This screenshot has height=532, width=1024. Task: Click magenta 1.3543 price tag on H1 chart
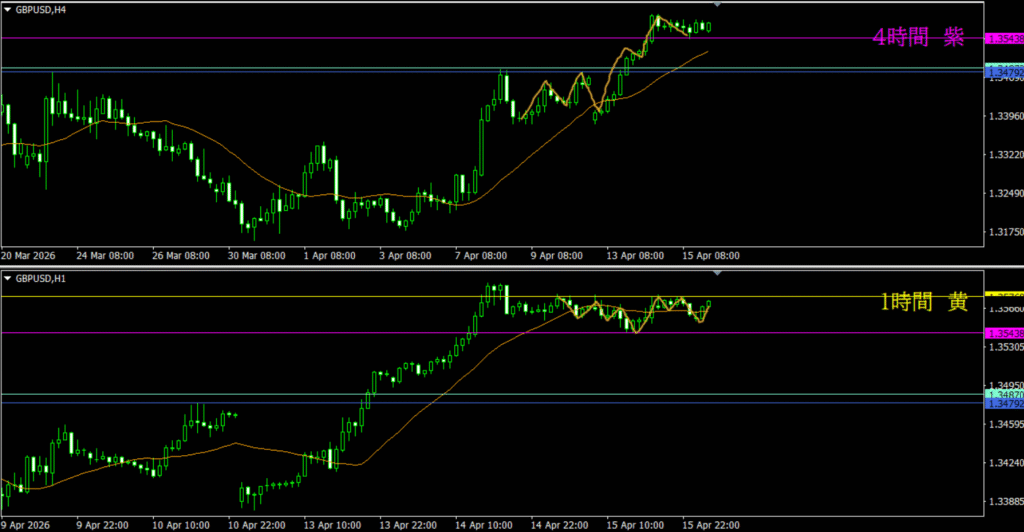point(1003,332)
